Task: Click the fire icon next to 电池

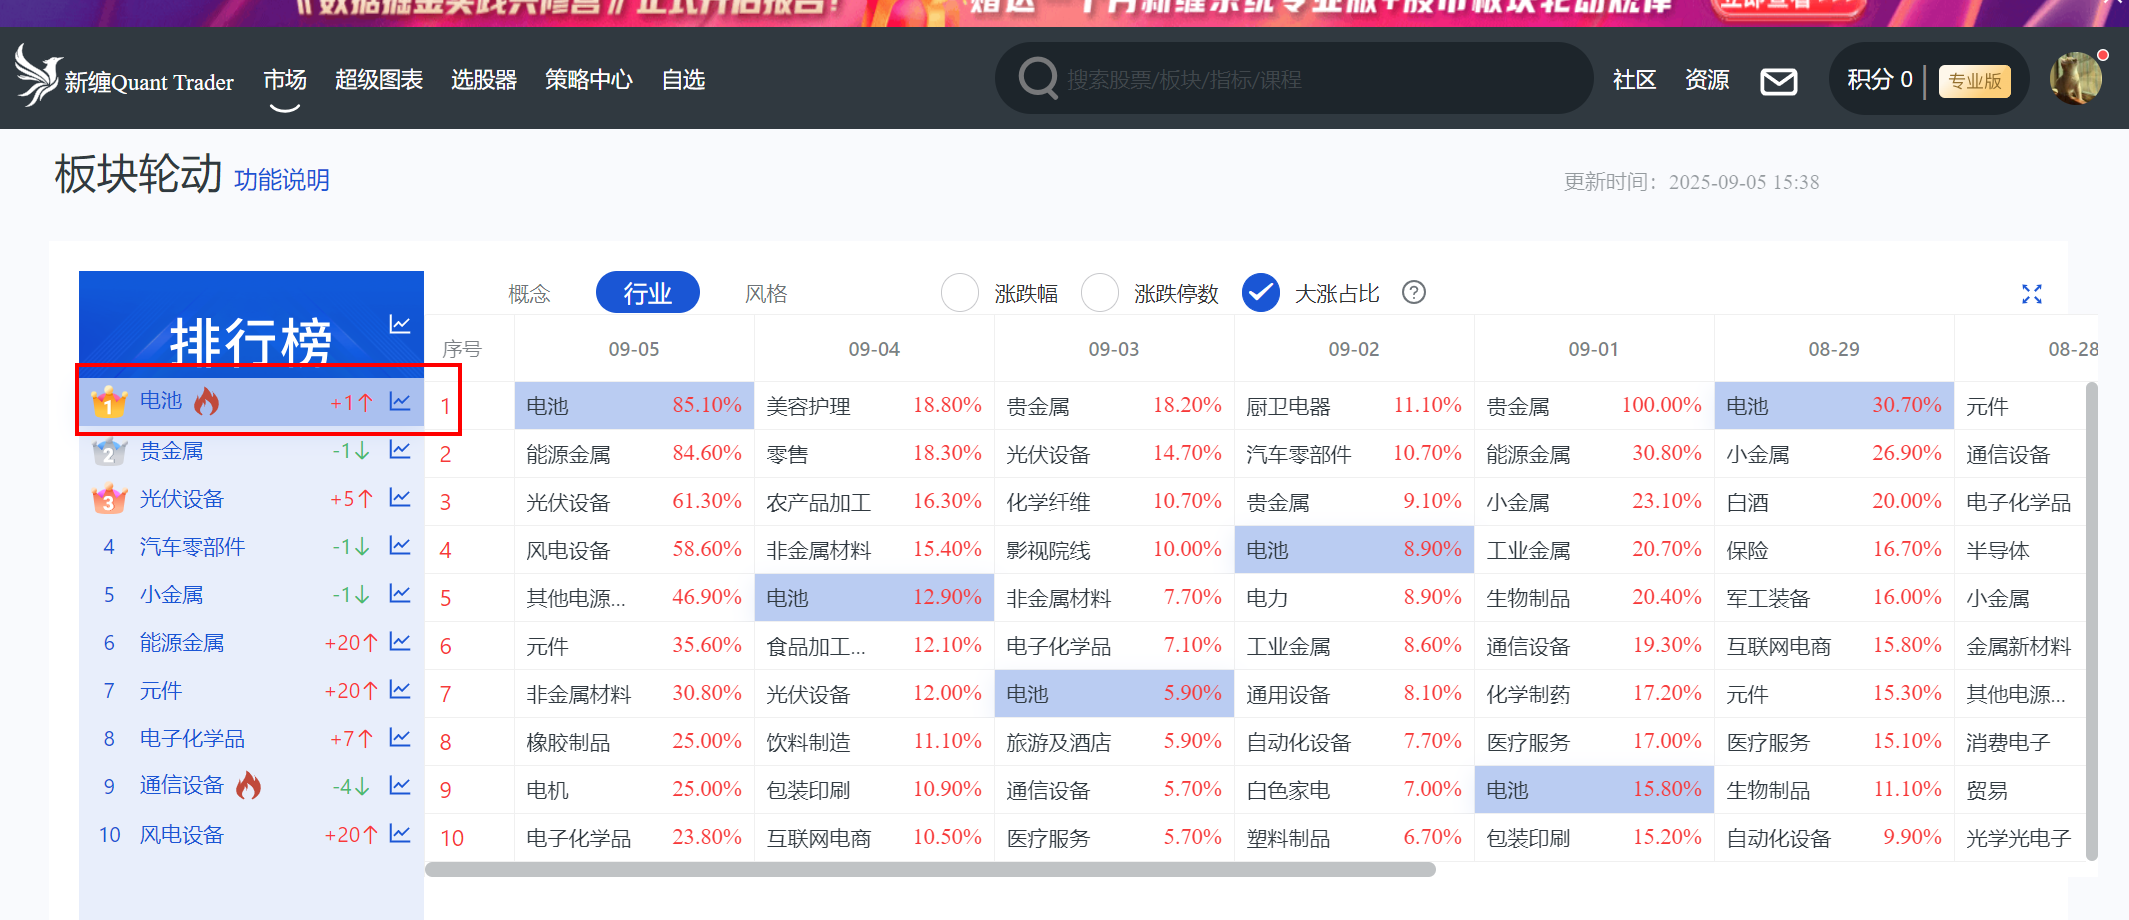Action: (207, 400)
